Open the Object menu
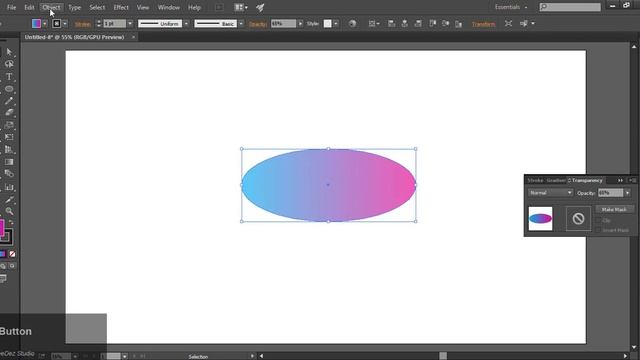 click(x=51, y=7)
